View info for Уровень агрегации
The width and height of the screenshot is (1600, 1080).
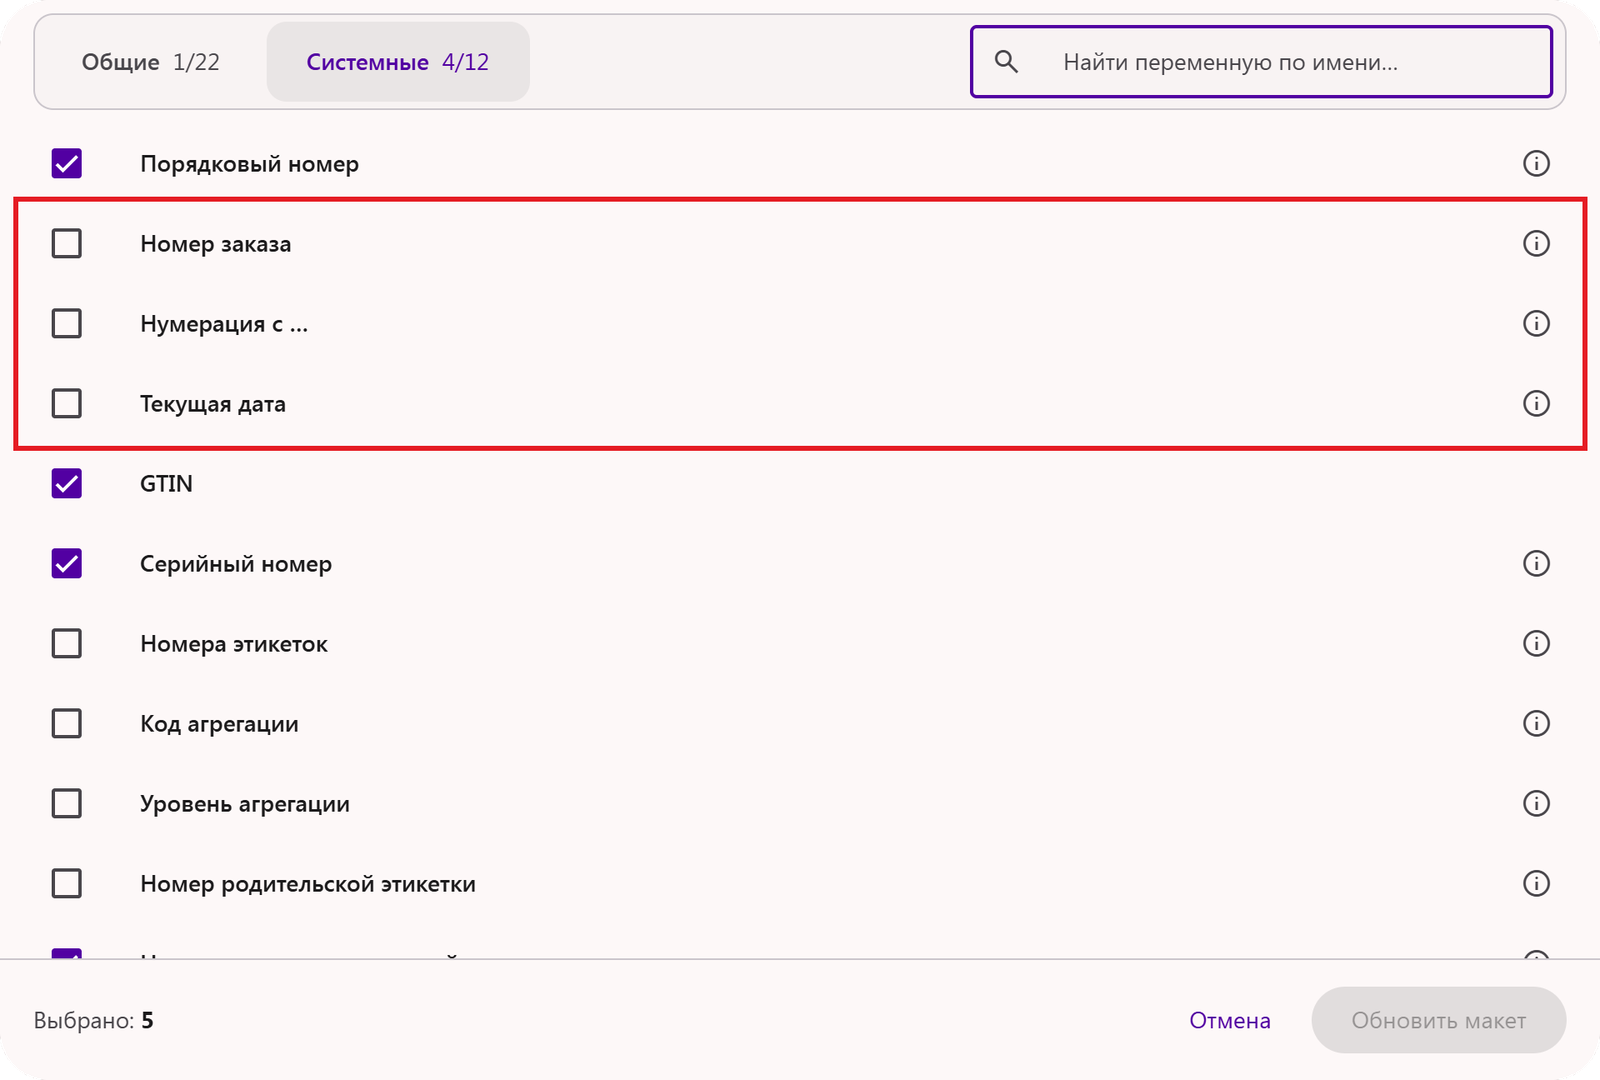point(1536,803)
